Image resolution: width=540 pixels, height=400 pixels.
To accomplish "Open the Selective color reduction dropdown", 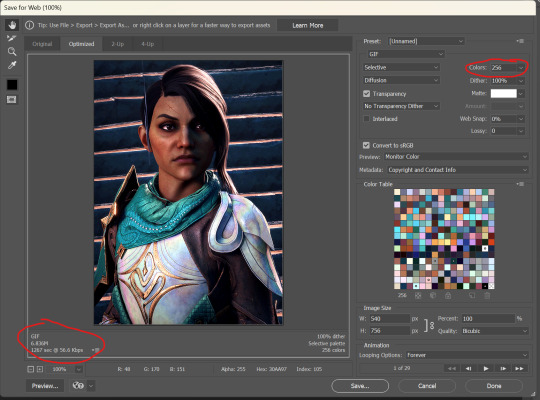I will (401, 68).
